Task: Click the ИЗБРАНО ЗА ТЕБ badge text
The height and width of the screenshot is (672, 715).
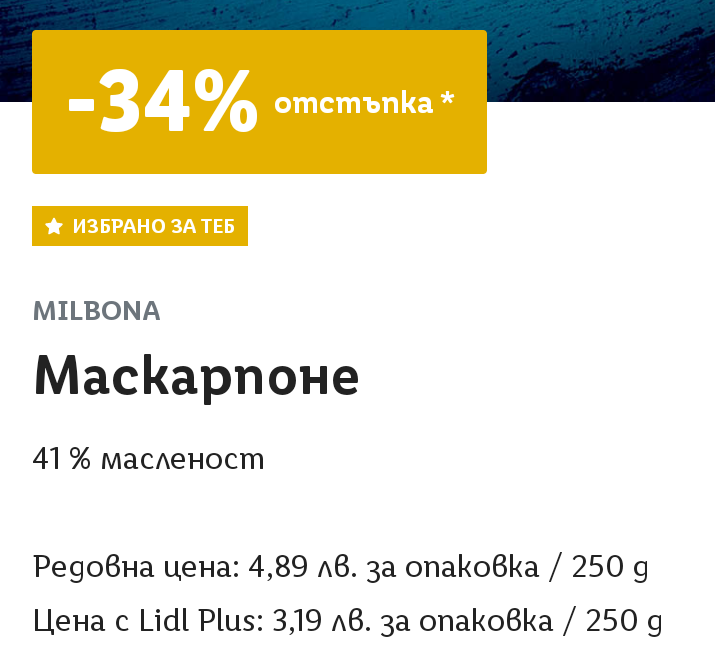Action: coord(153,227)
